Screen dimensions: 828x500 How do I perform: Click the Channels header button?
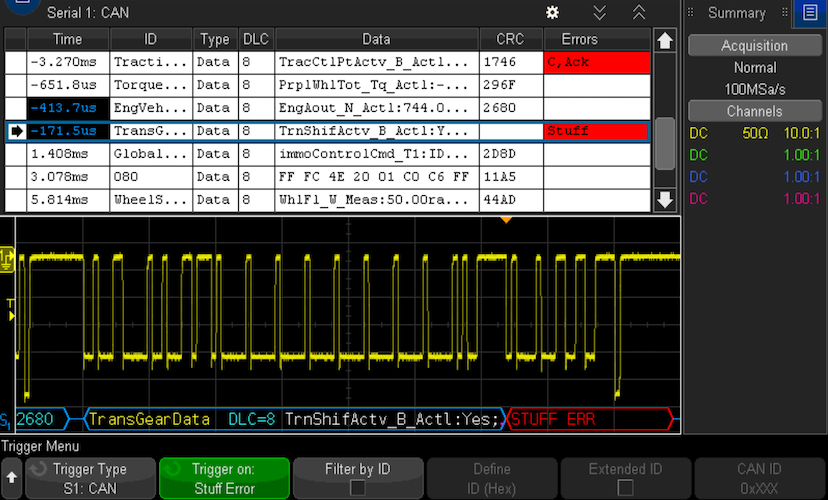tap(754, 111)
